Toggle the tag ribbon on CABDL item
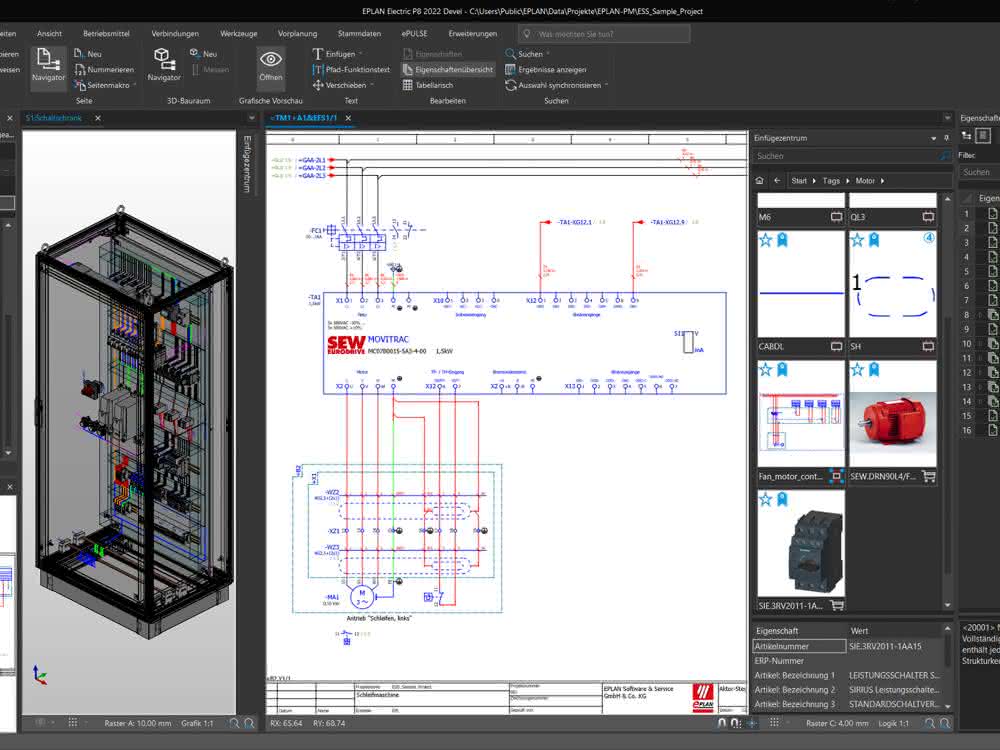The height and width of the screenshot is (750, 1000). (783, 240)
